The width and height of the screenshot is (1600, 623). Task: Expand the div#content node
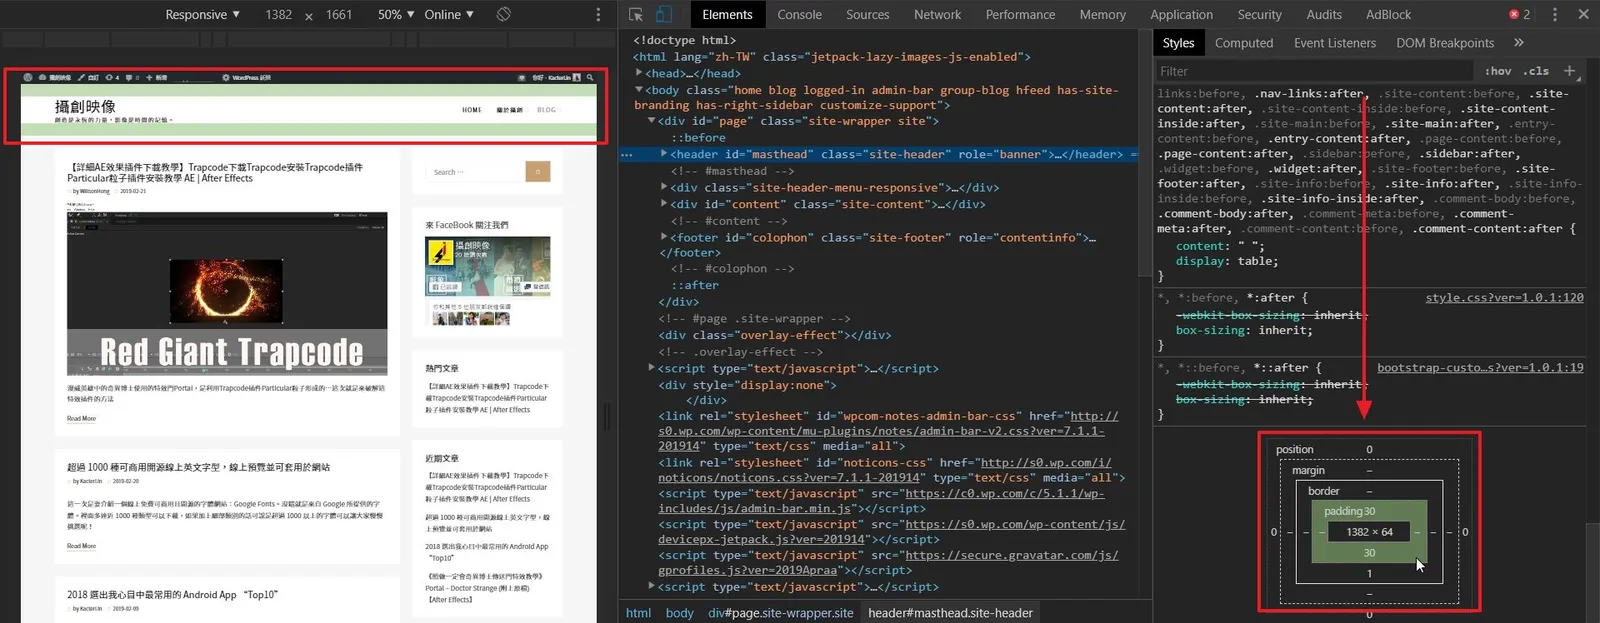[664, 204]
